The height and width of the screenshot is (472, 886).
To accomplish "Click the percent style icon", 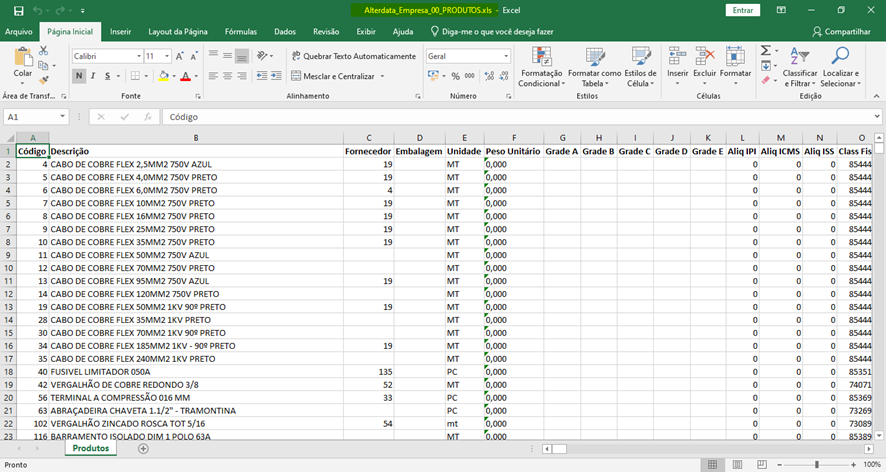I will [455, 76].
